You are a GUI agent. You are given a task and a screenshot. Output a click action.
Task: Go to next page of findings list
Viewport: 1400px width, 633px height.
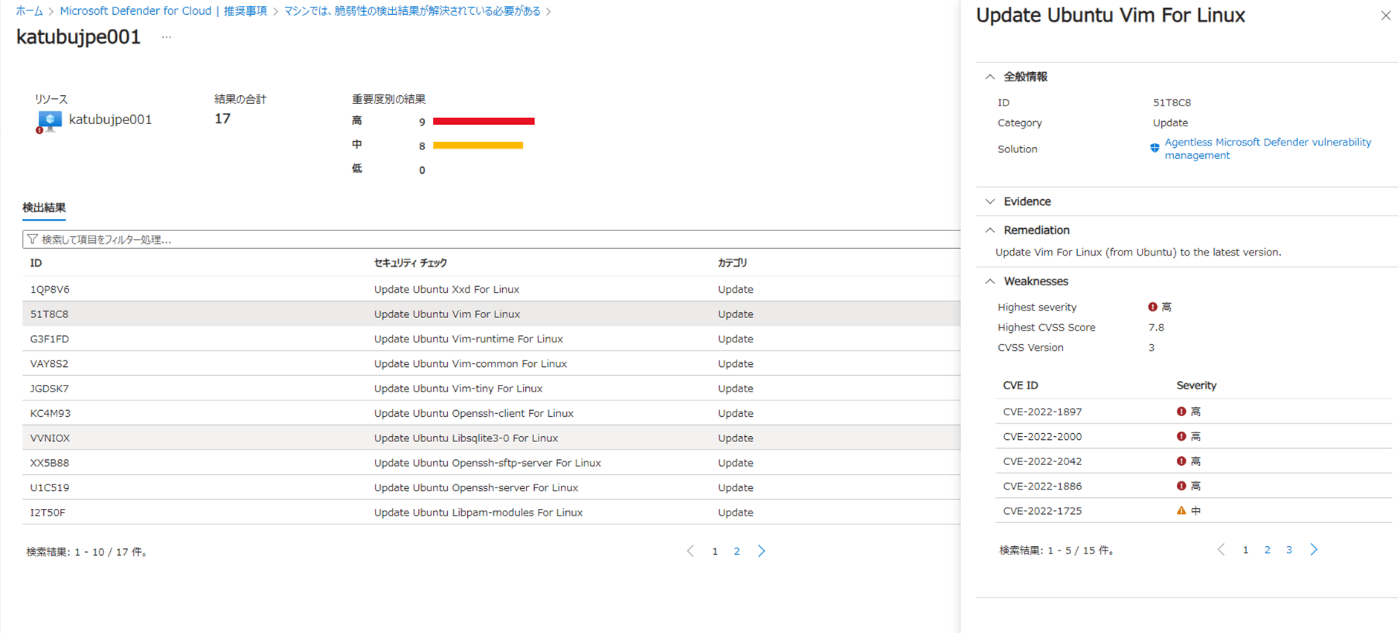(762, 551)
